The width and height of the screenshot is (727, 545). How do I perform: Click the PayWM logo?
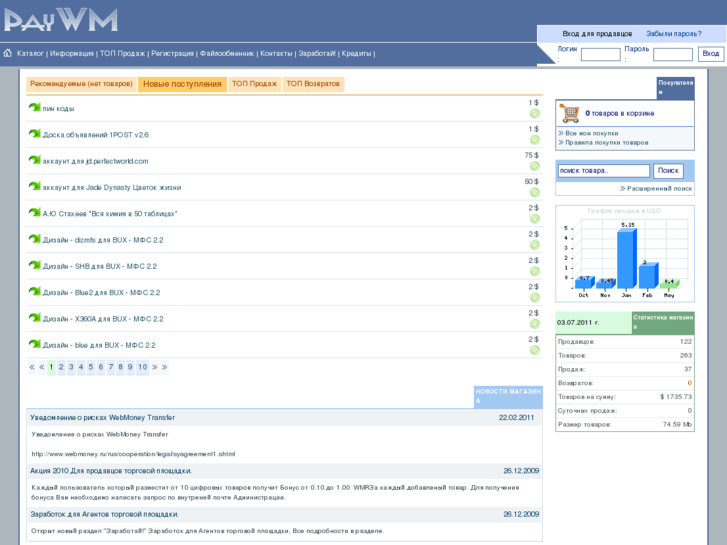point(61,20)
